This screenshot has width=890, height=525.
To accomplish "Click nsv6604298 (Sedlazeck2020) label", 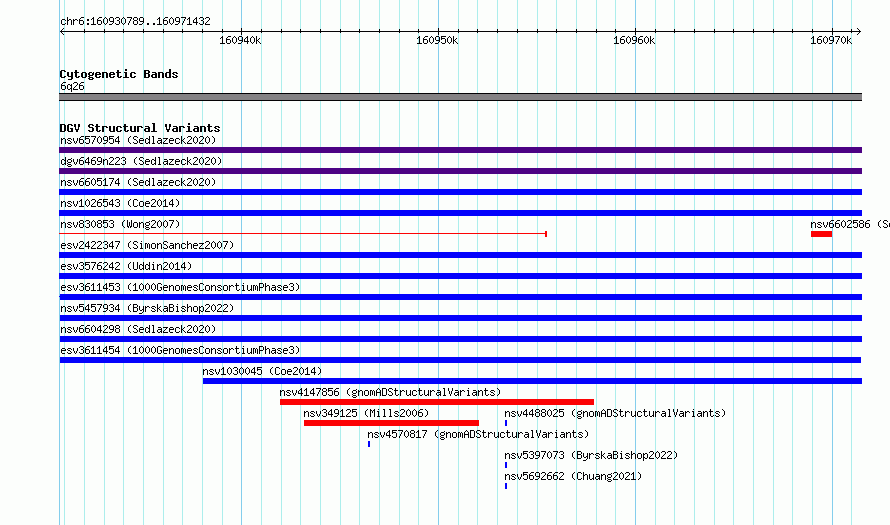I will [x=138, y=329].
